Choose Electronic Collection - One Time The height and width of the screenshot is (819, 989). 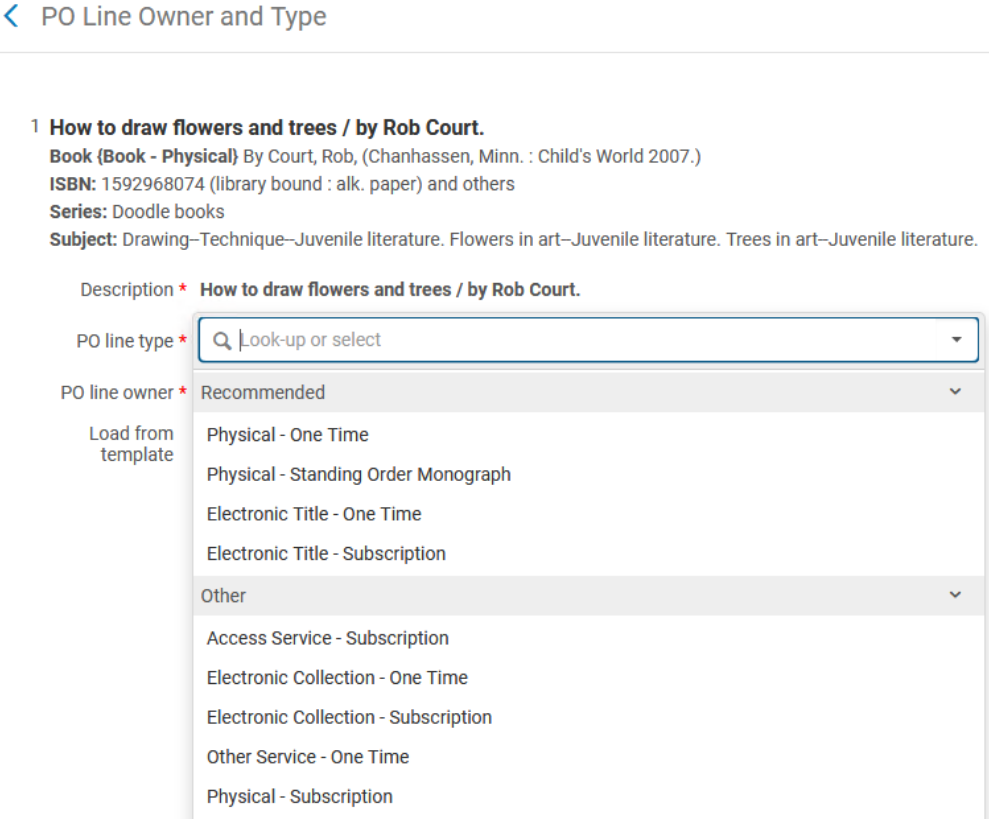pos(337,678)
